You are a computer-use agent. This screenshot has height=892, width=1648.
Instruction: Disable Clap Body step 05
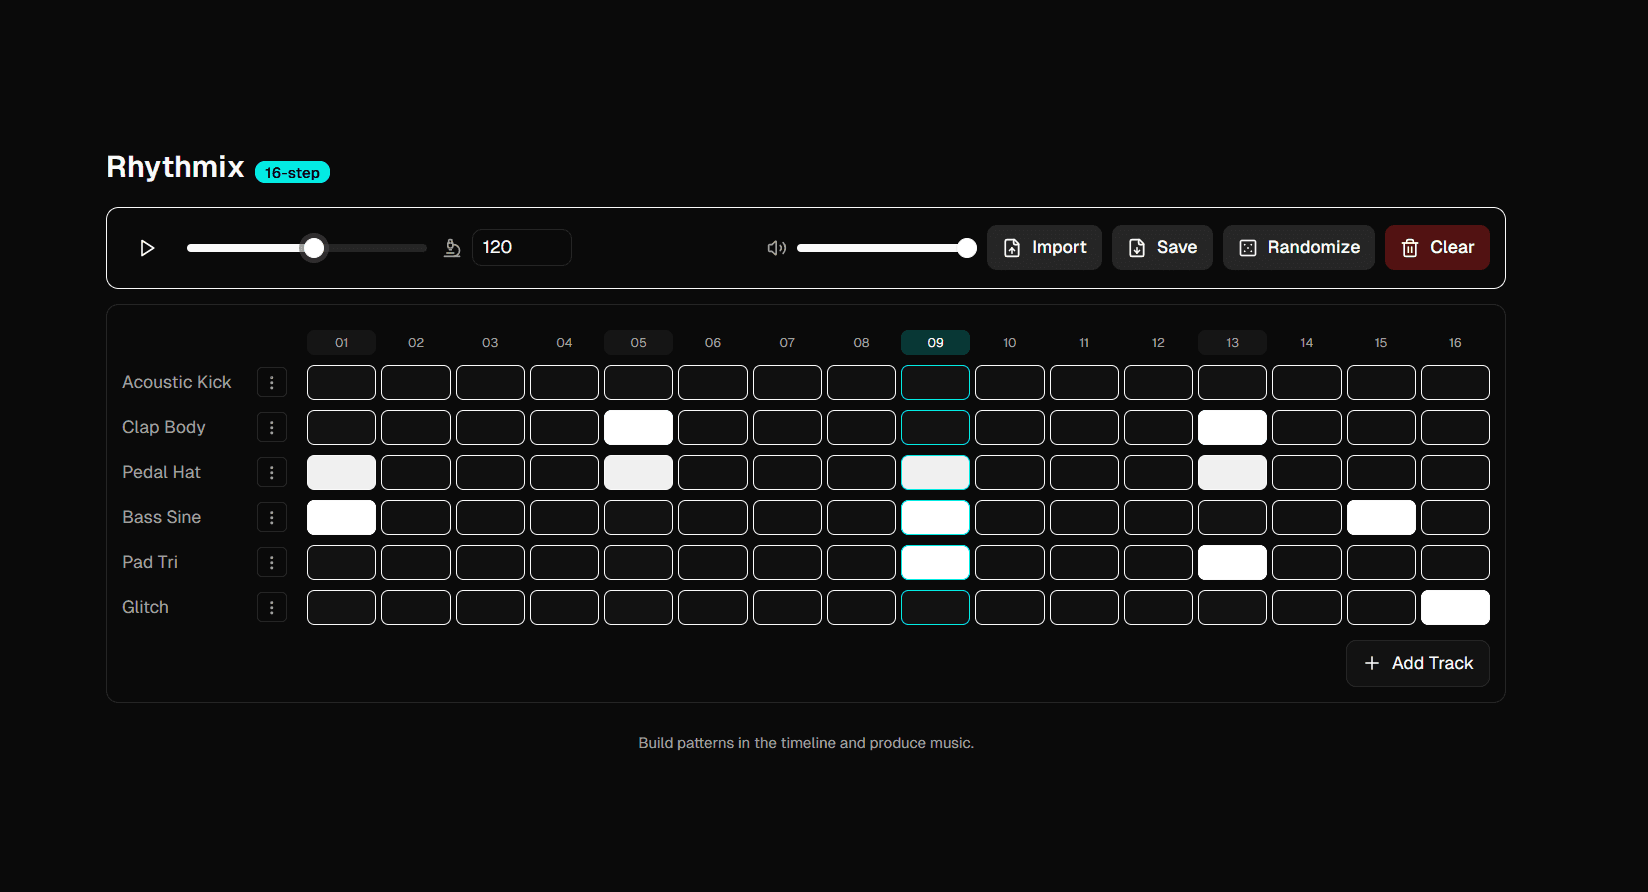click(x=638, y=427)
